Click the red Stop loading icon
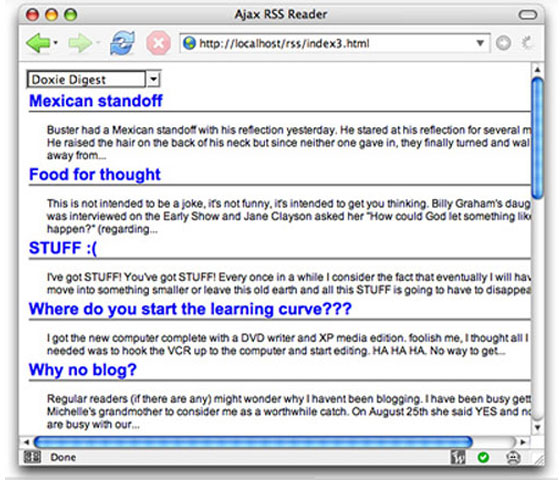This screenshot has height=480, width=560. tap(158, 43)
